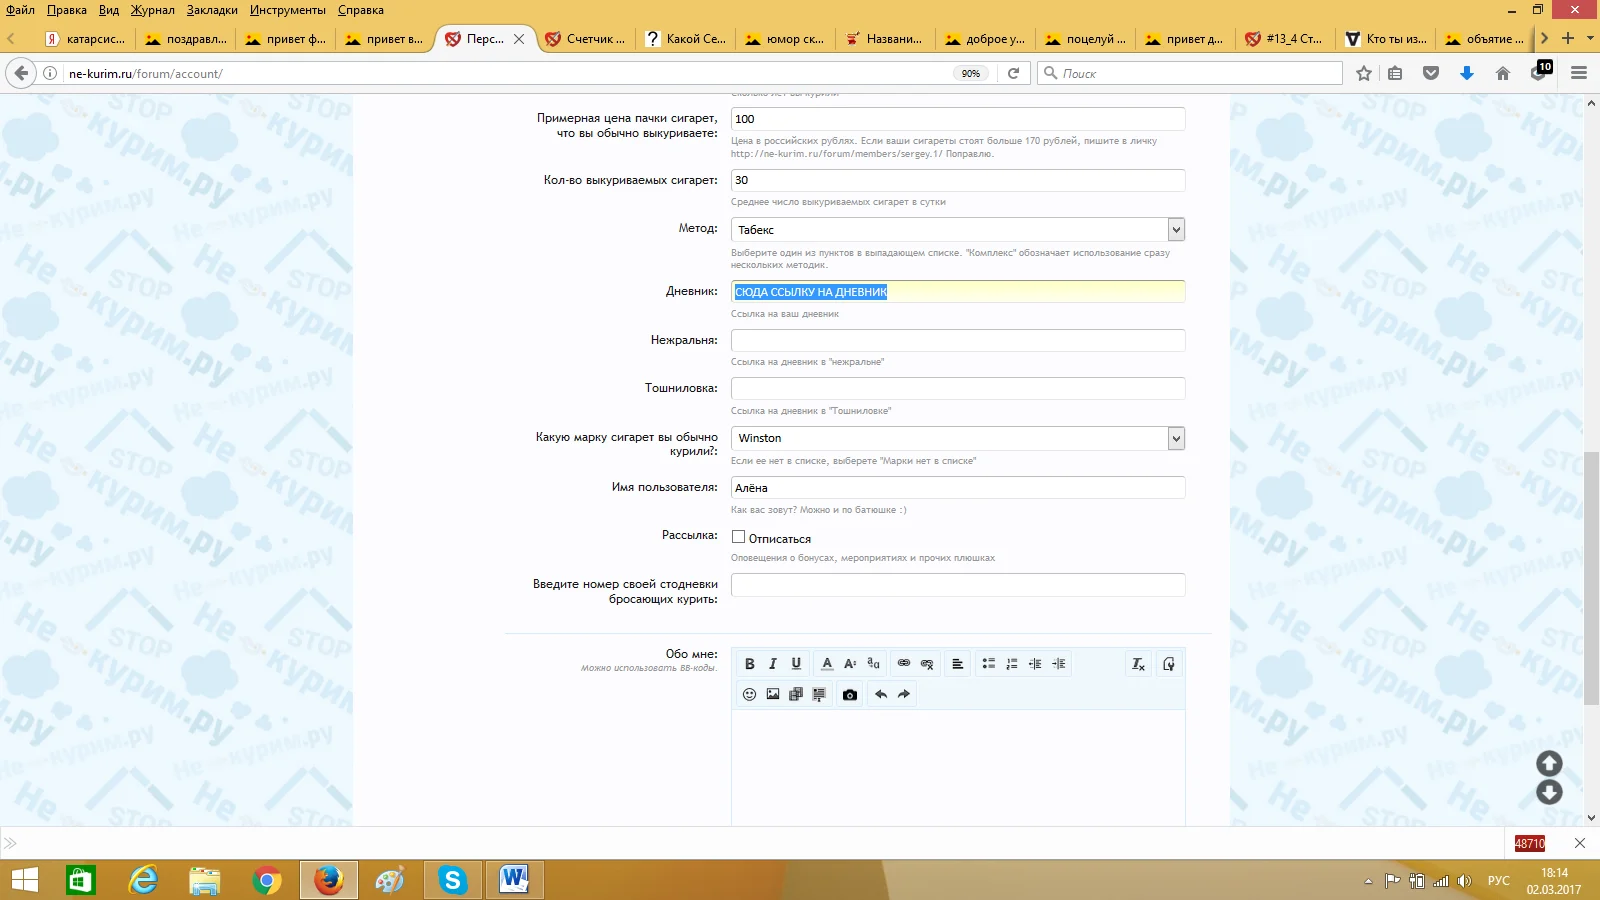
Task: Open cigarette brand dropdown showing Winston
Action: [1176, 438]
